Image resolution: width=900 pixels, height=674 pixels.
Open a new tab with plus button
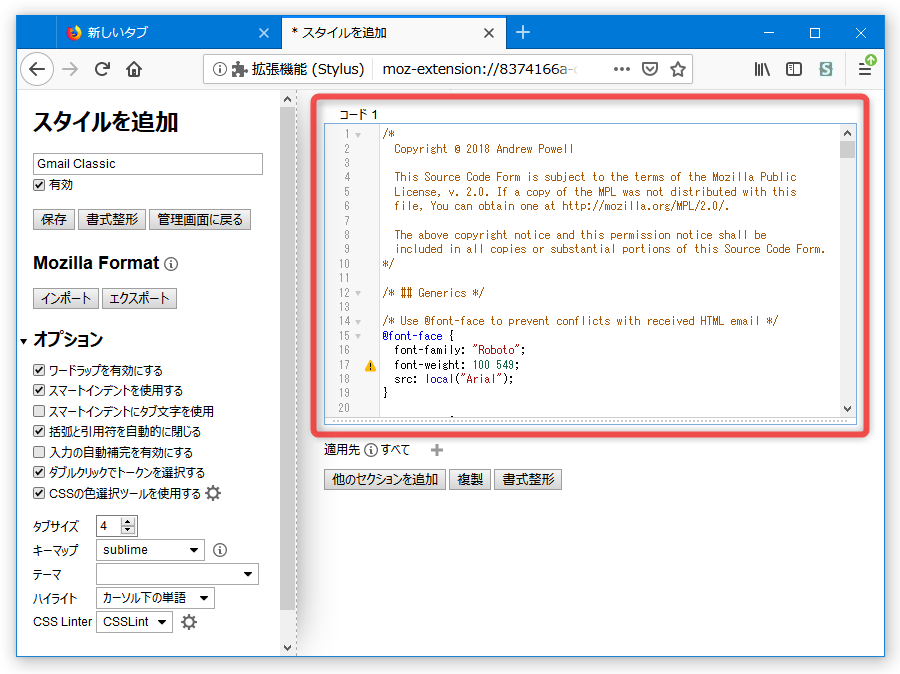click(x=523, y=32)
